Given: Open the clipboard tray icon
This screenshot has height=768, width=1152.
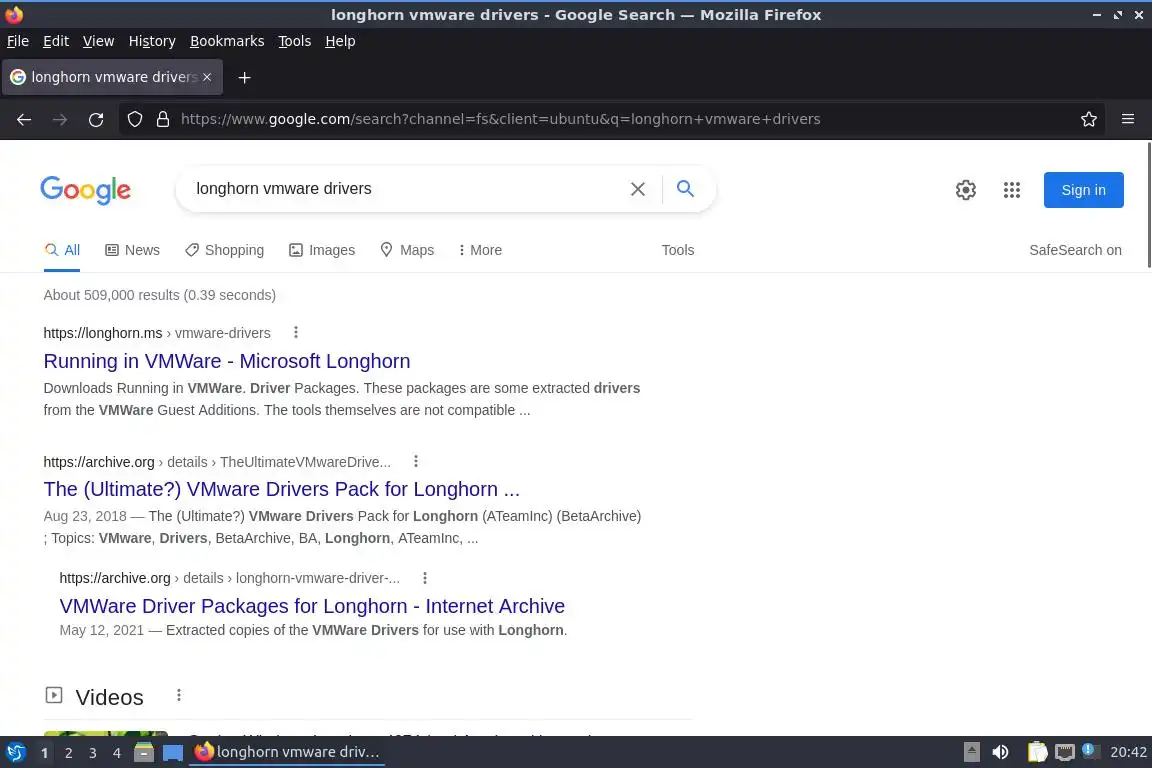Looking at the screenshot, I should (1037, 752).
